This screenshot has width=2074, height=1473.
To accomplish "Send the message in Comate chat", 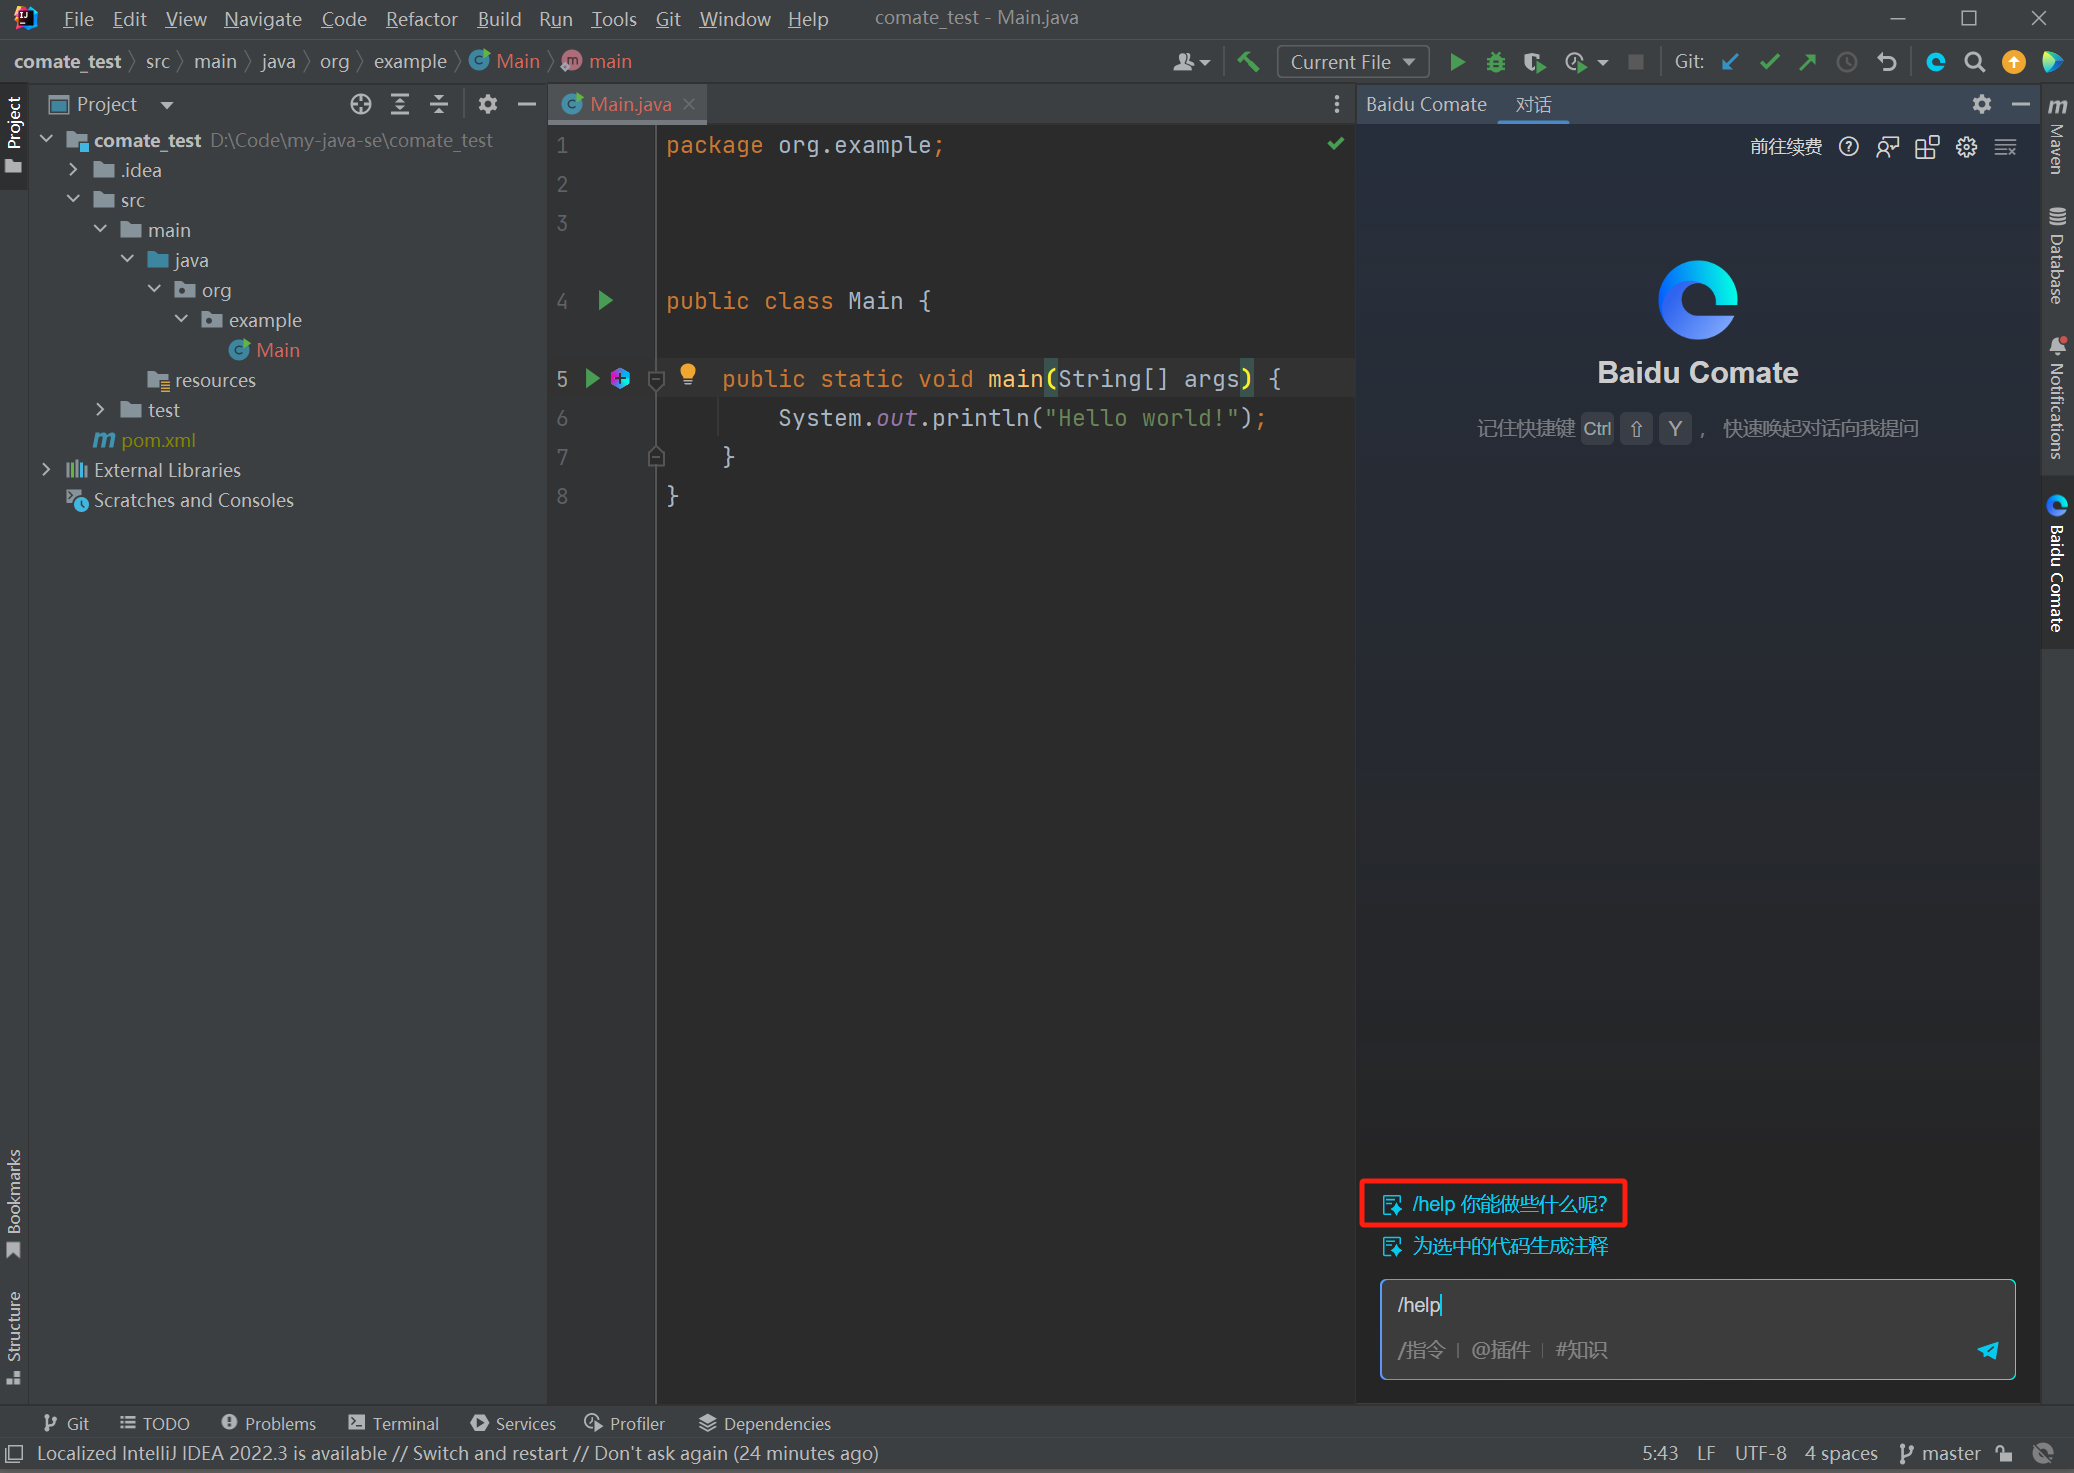I will click(1987, 1350).
